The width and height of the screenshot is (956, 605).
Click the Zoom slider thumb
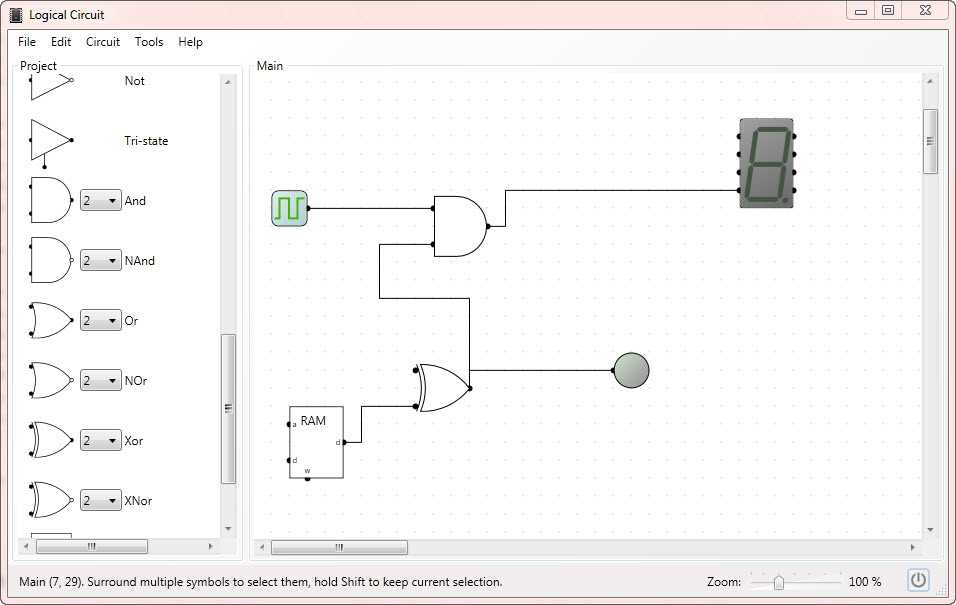[x=779, y=582]
